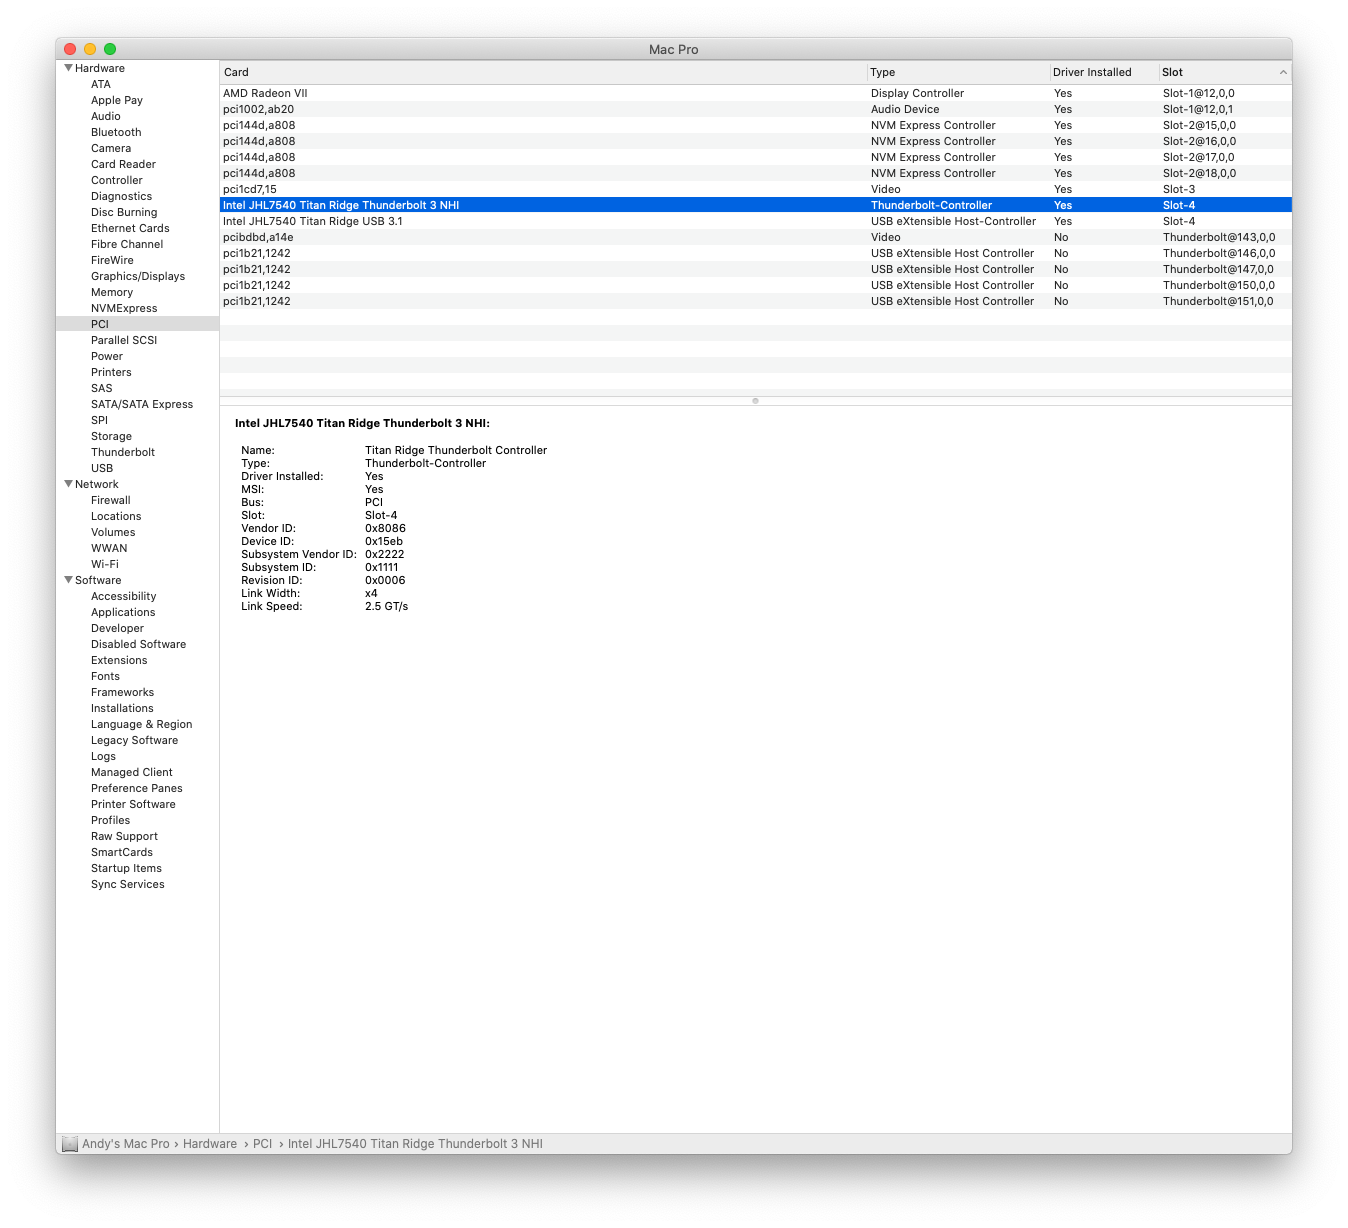1348x1228 pixels.
Task: Select Audio under Hardware
Action: click(x=106, y=116)
